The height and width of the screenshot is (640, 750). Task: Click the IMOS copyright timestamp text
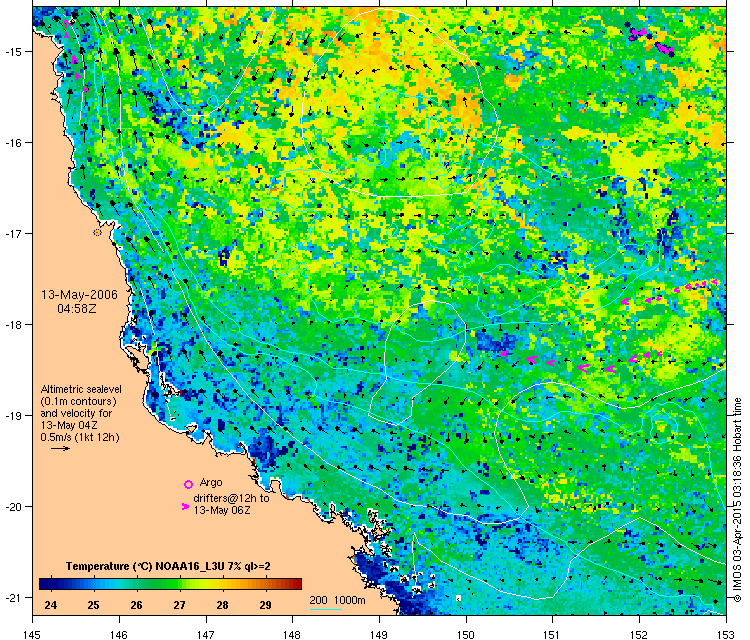click(737, 500)
